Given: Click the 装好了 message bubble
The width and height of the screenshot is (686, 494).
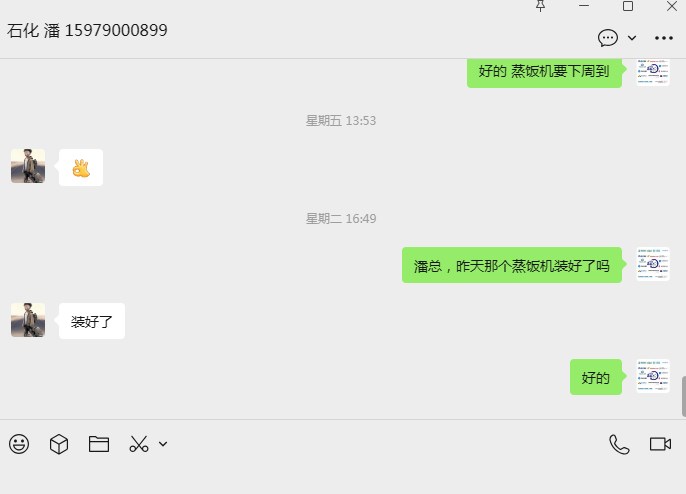Looking at the screenshot, I should tap(92, 321).
